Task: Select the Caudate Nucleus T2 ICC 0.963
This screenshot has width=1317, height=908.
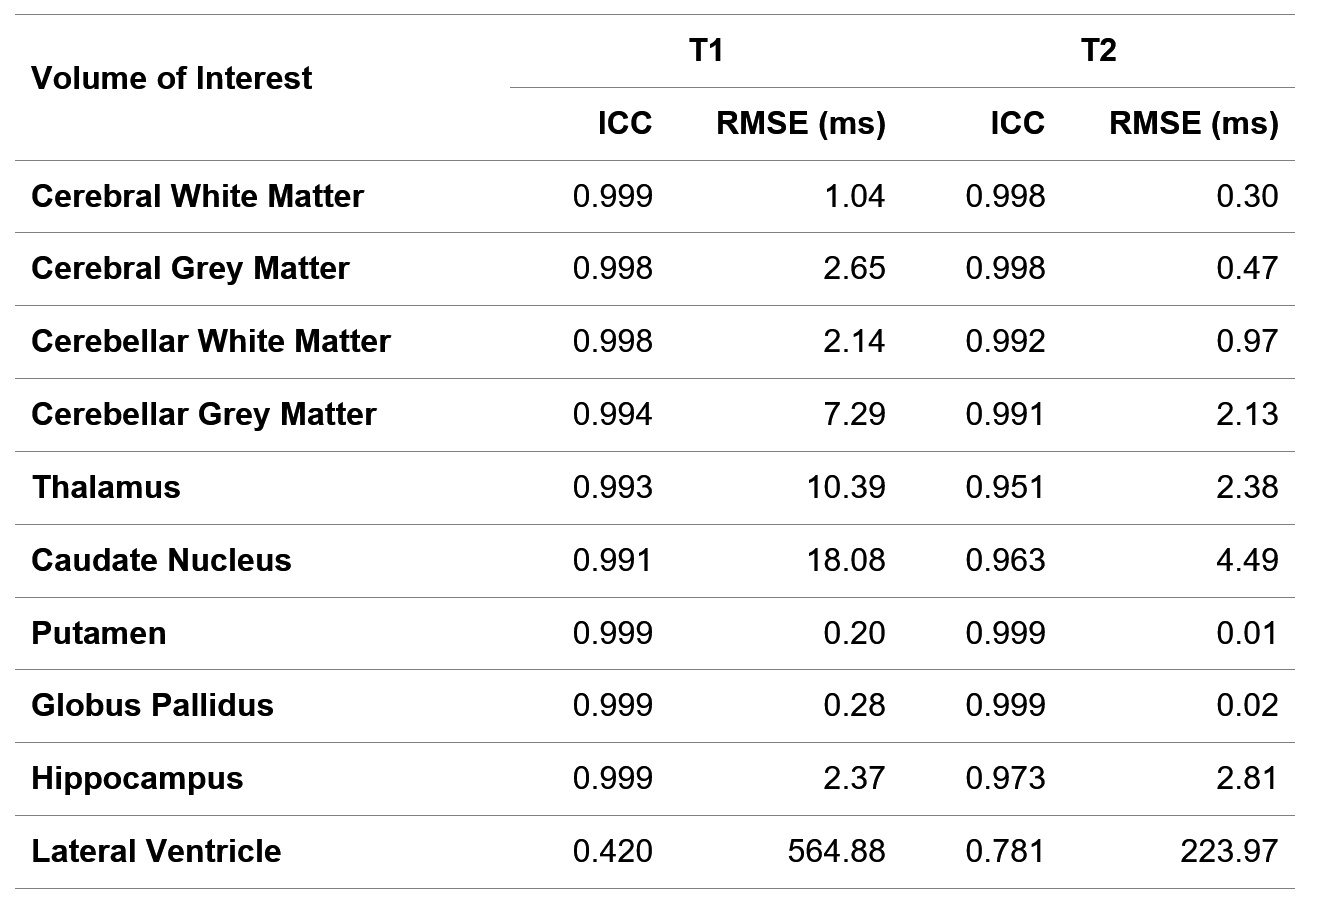Action: 1005,560
